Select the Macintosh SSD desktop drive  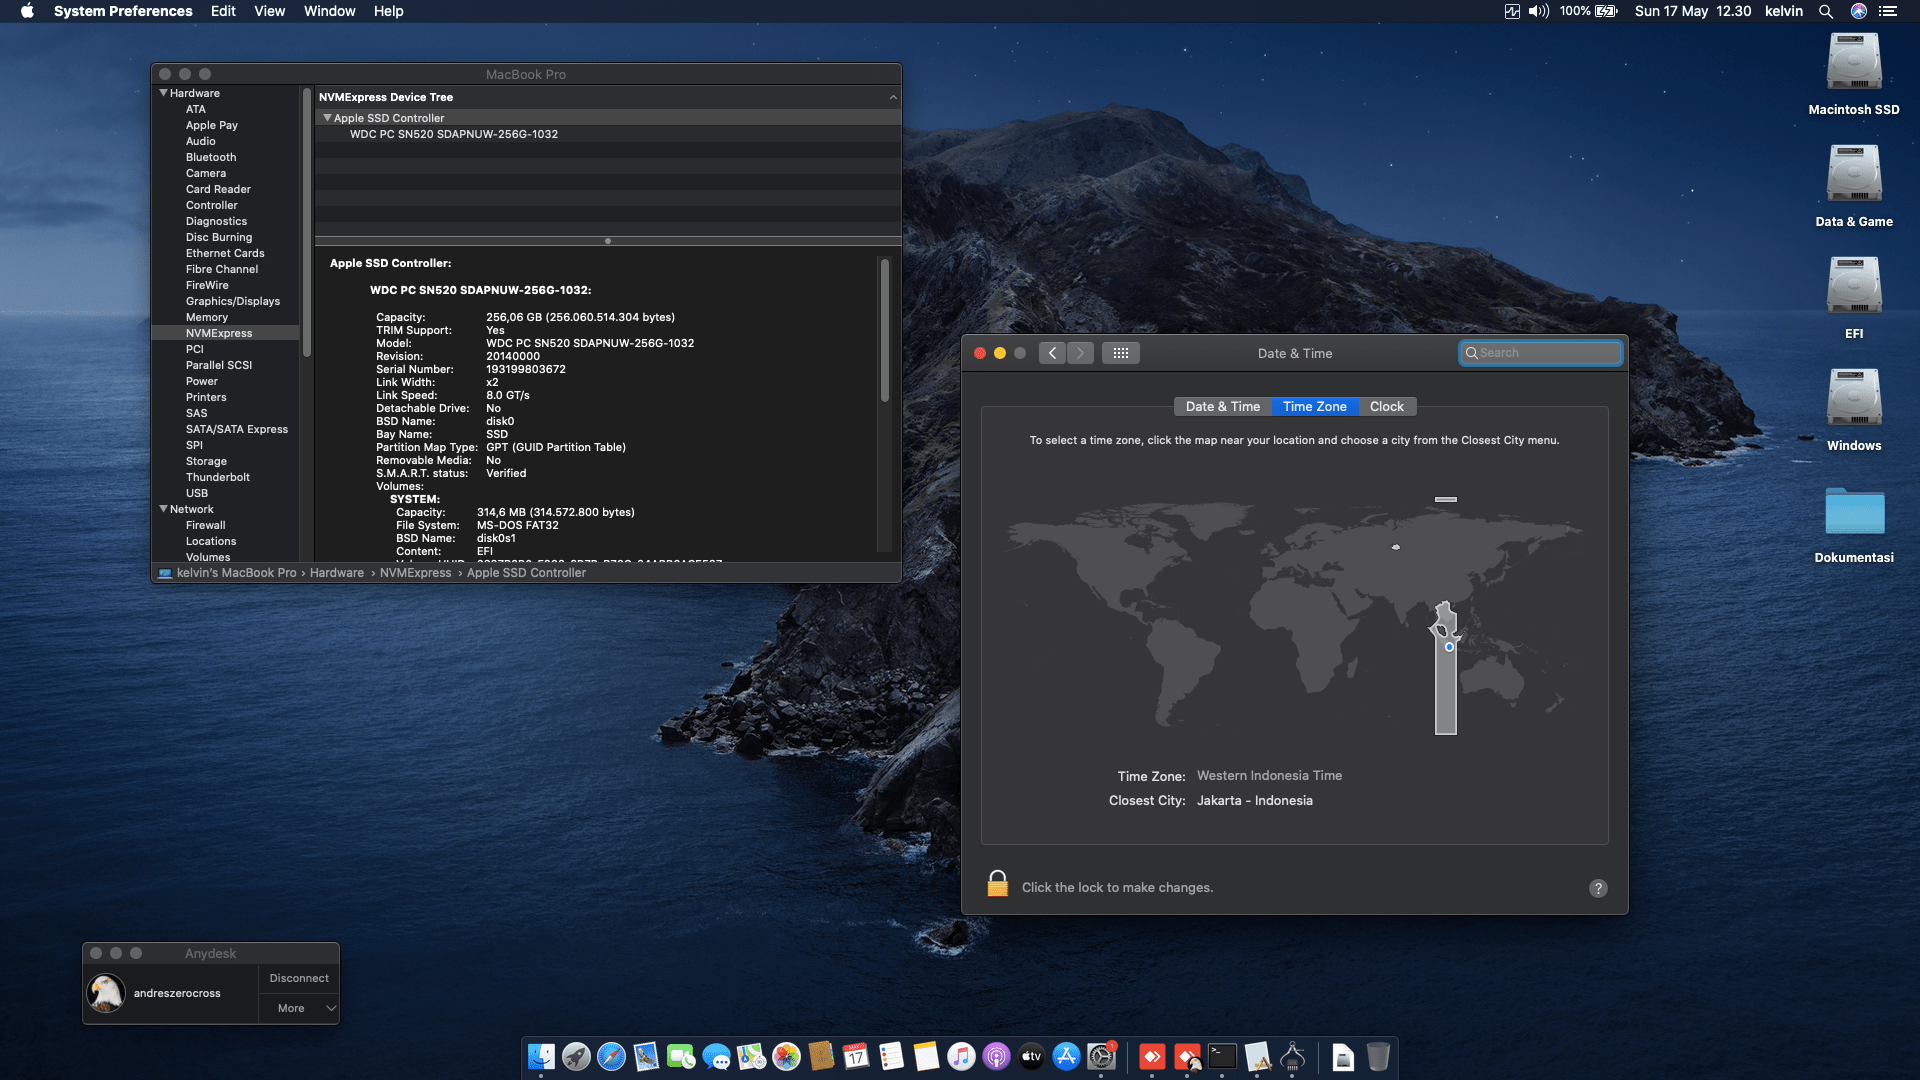point(1854,75)
